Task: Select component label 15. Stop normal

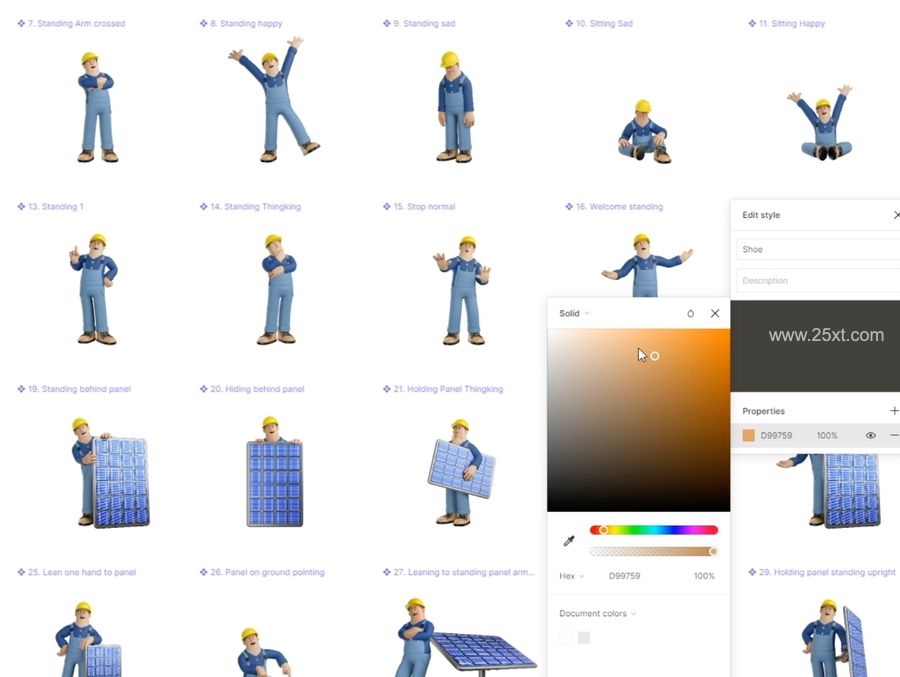Action: pos(419,207)
